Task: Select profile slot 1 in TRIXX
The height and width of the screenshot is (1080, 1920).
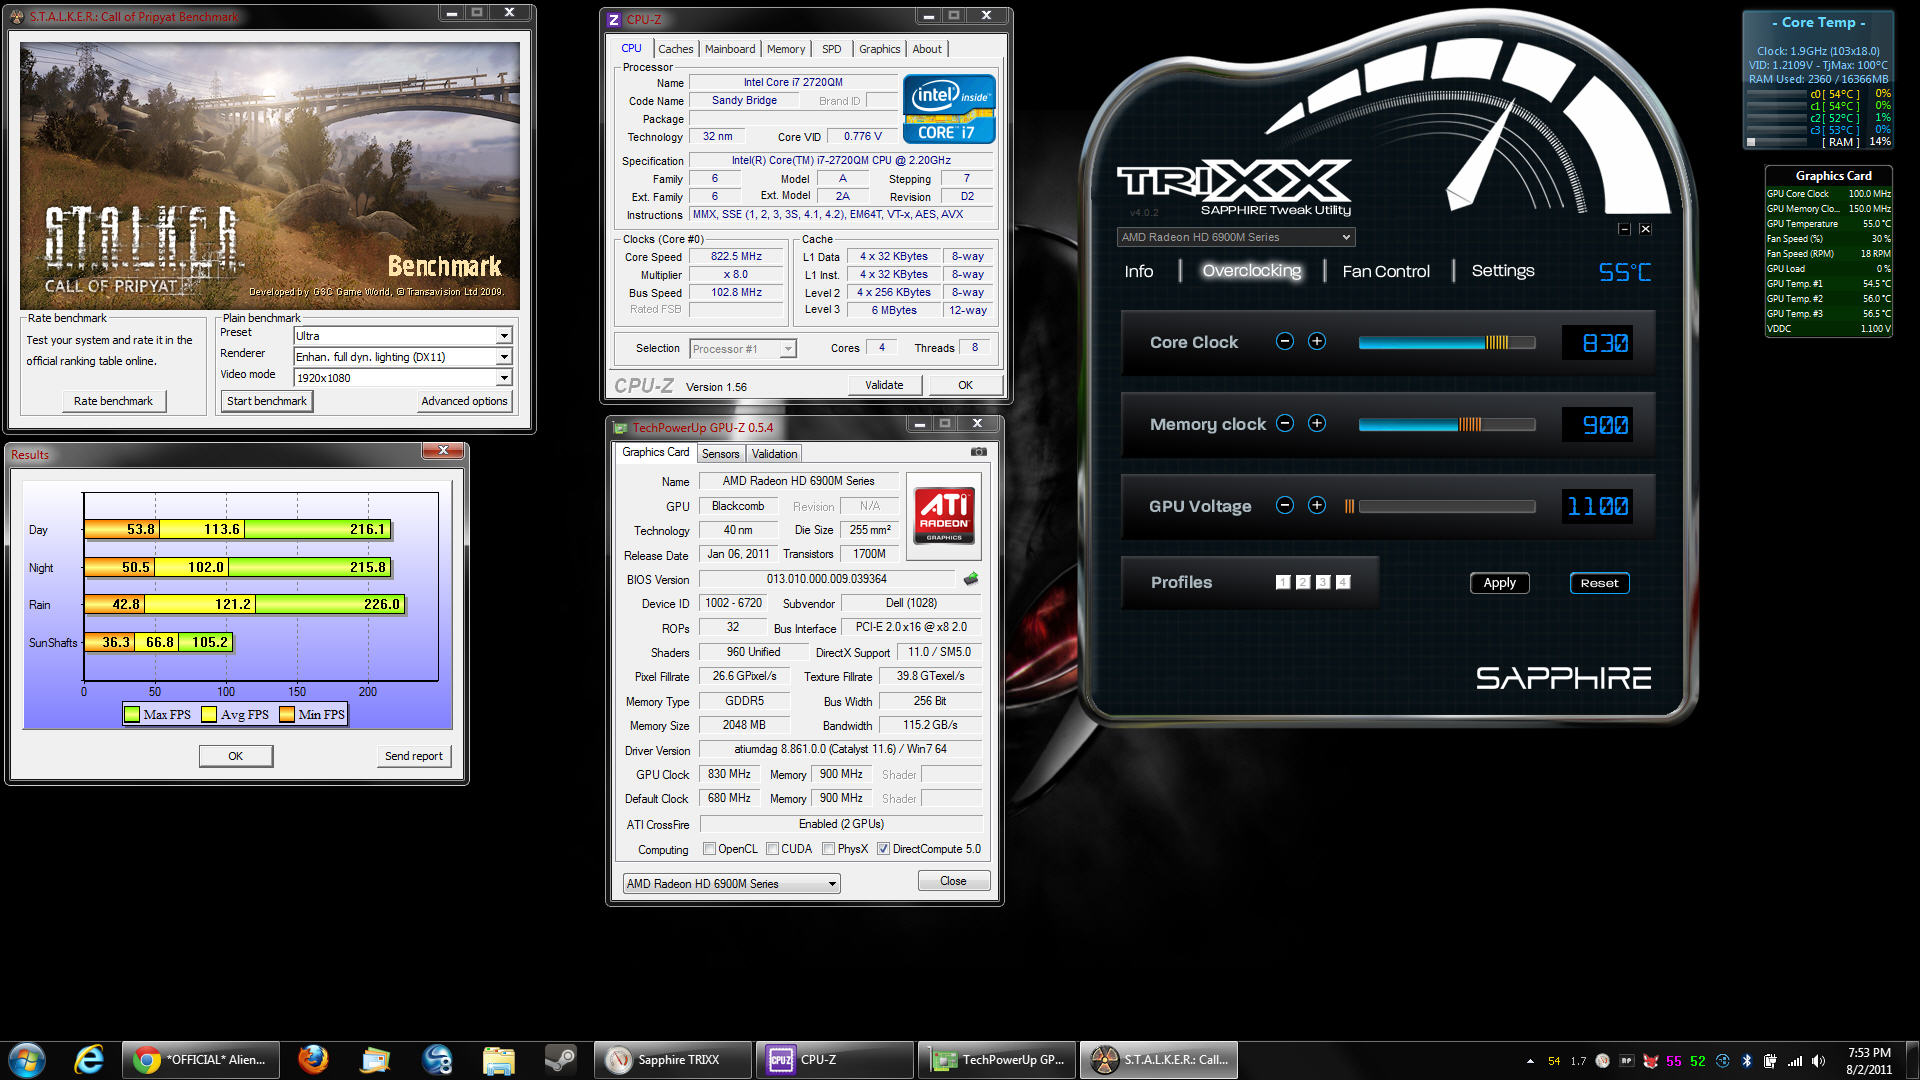Action: click(x=1283, y=582)
